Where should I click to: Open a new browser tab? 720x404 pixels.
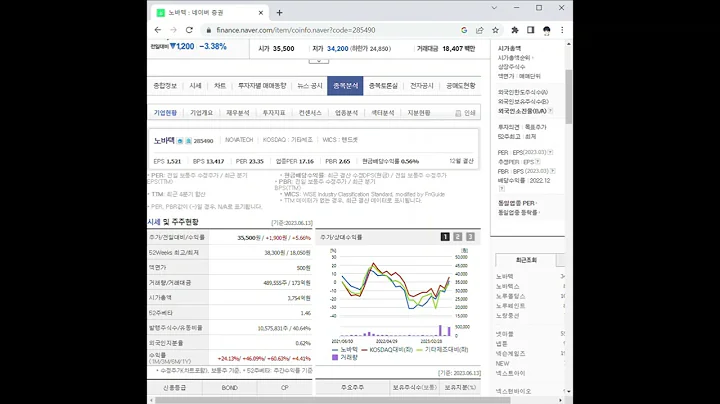tap(279, 13)
